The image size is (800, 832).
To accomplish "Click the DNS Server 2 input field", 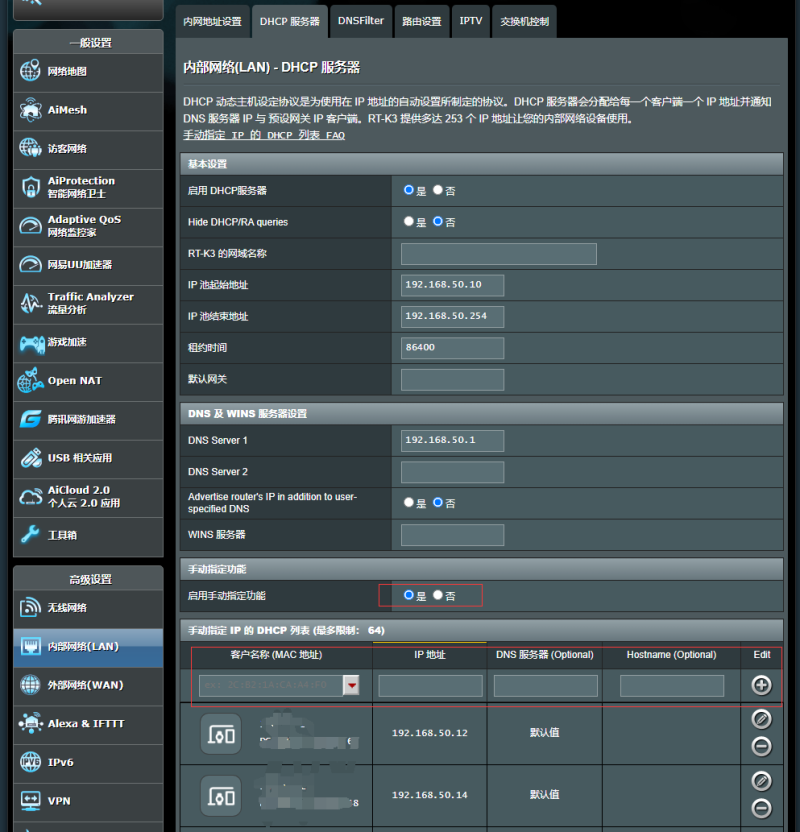I will (x=452, y=472).
